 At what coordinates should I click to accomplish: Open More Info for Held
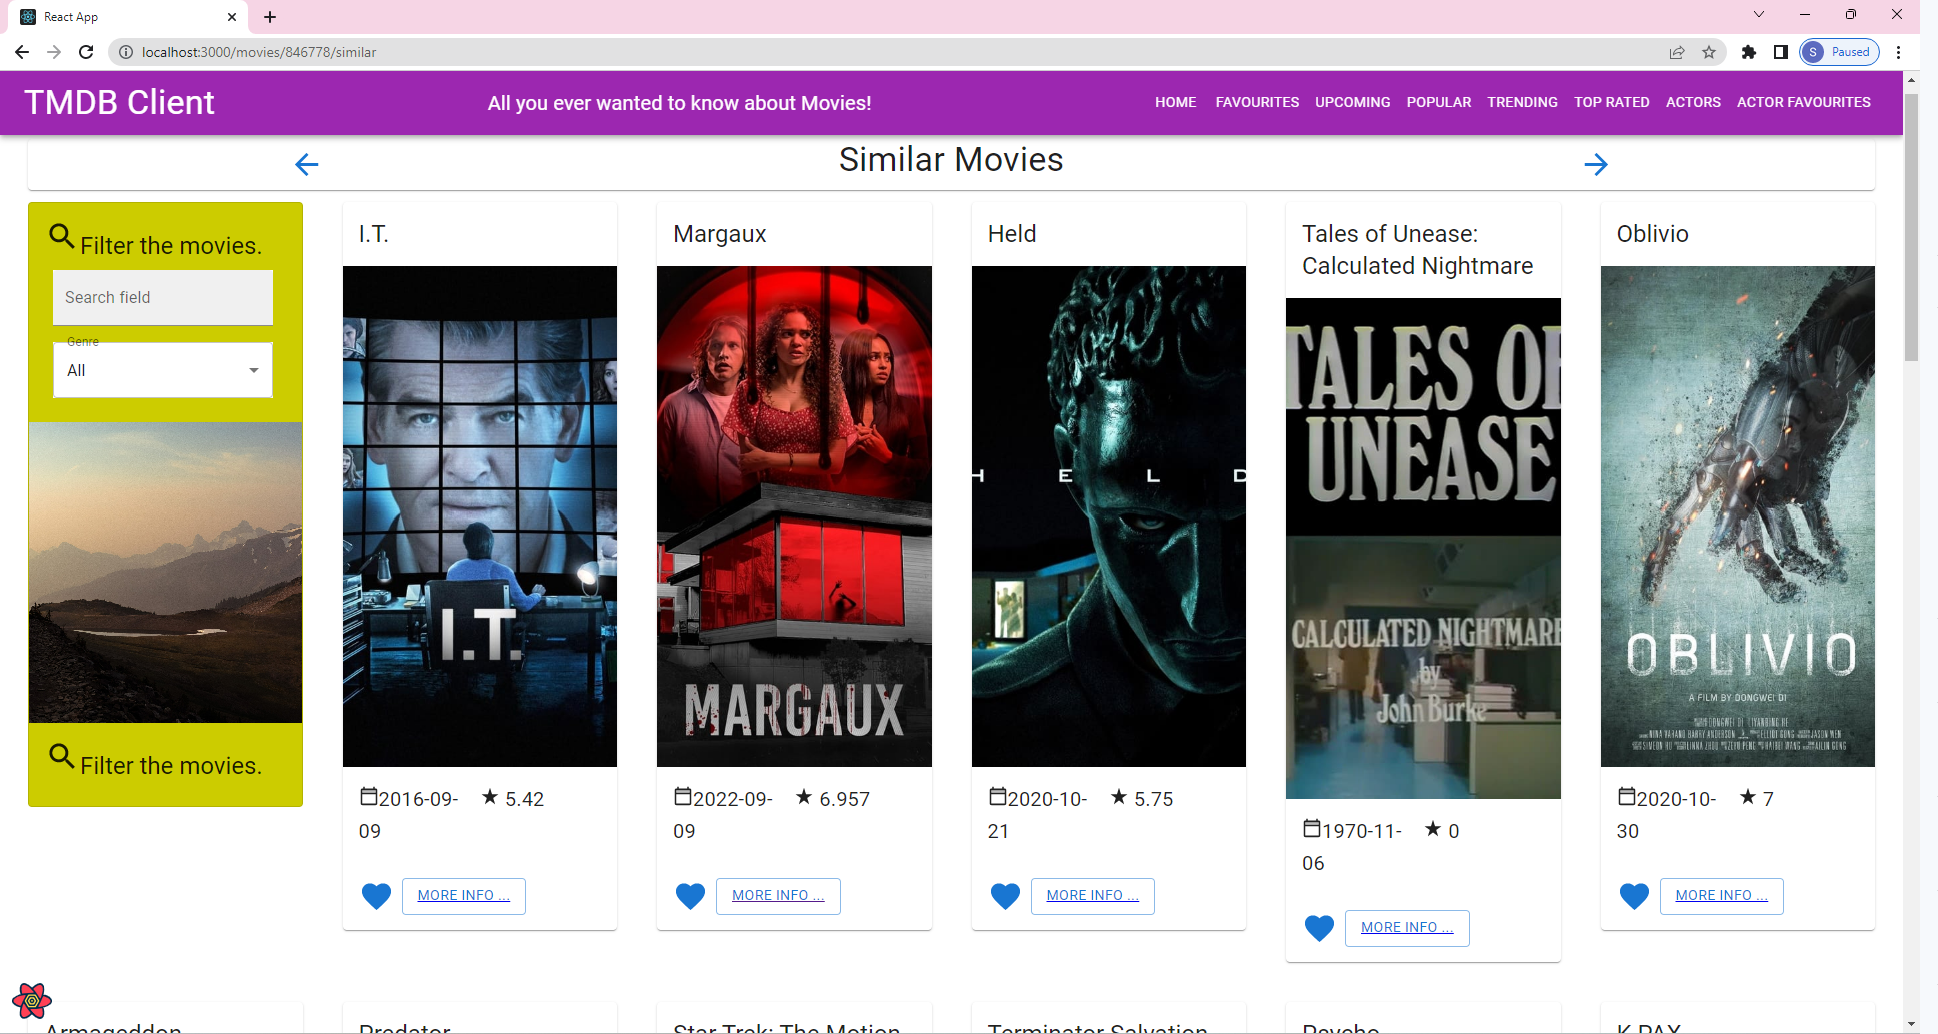[x=1093, y=896]
